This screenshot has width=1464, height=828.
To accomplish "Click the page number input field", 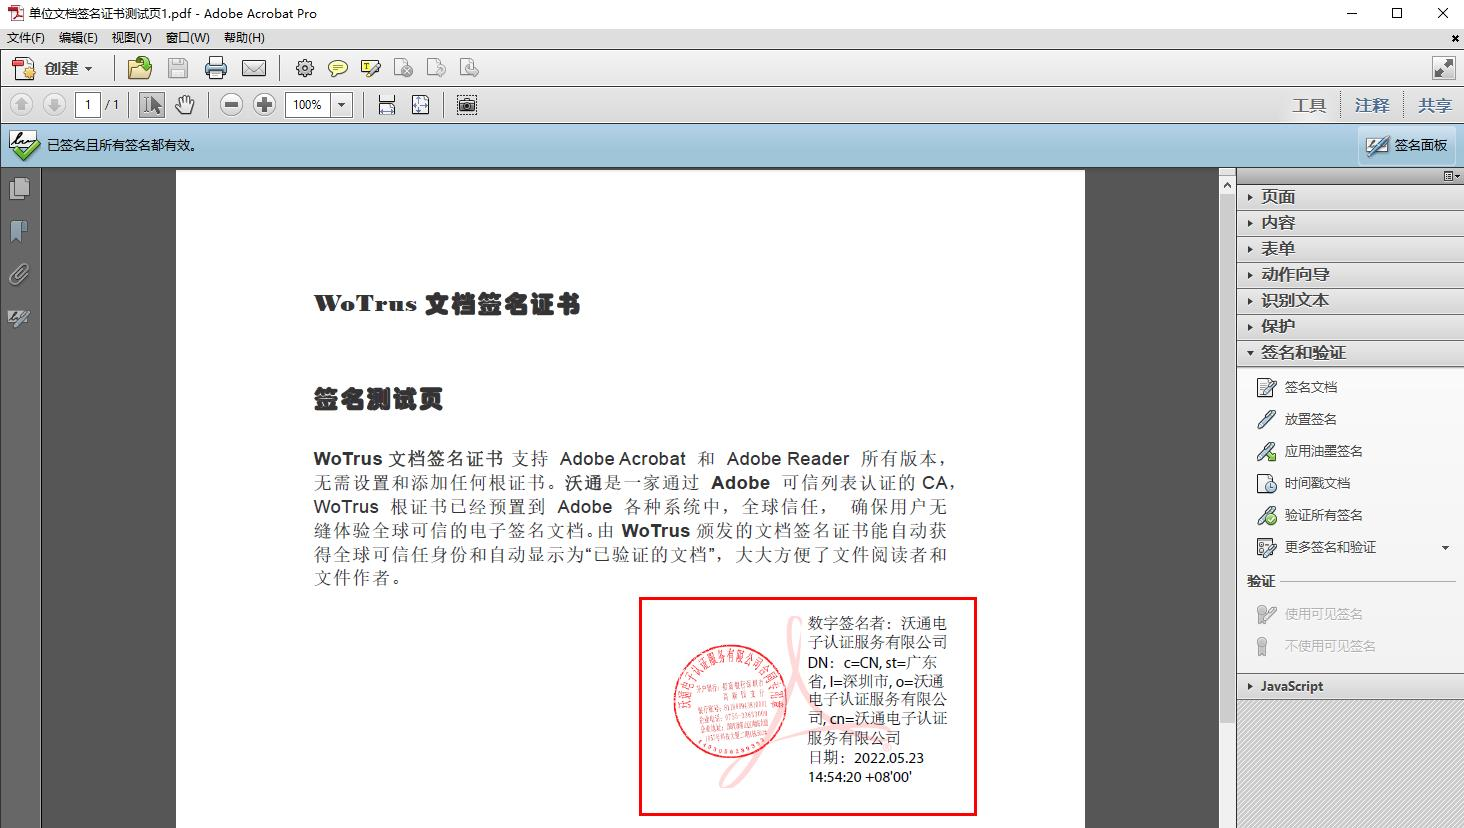I will [x=88, y=105].
